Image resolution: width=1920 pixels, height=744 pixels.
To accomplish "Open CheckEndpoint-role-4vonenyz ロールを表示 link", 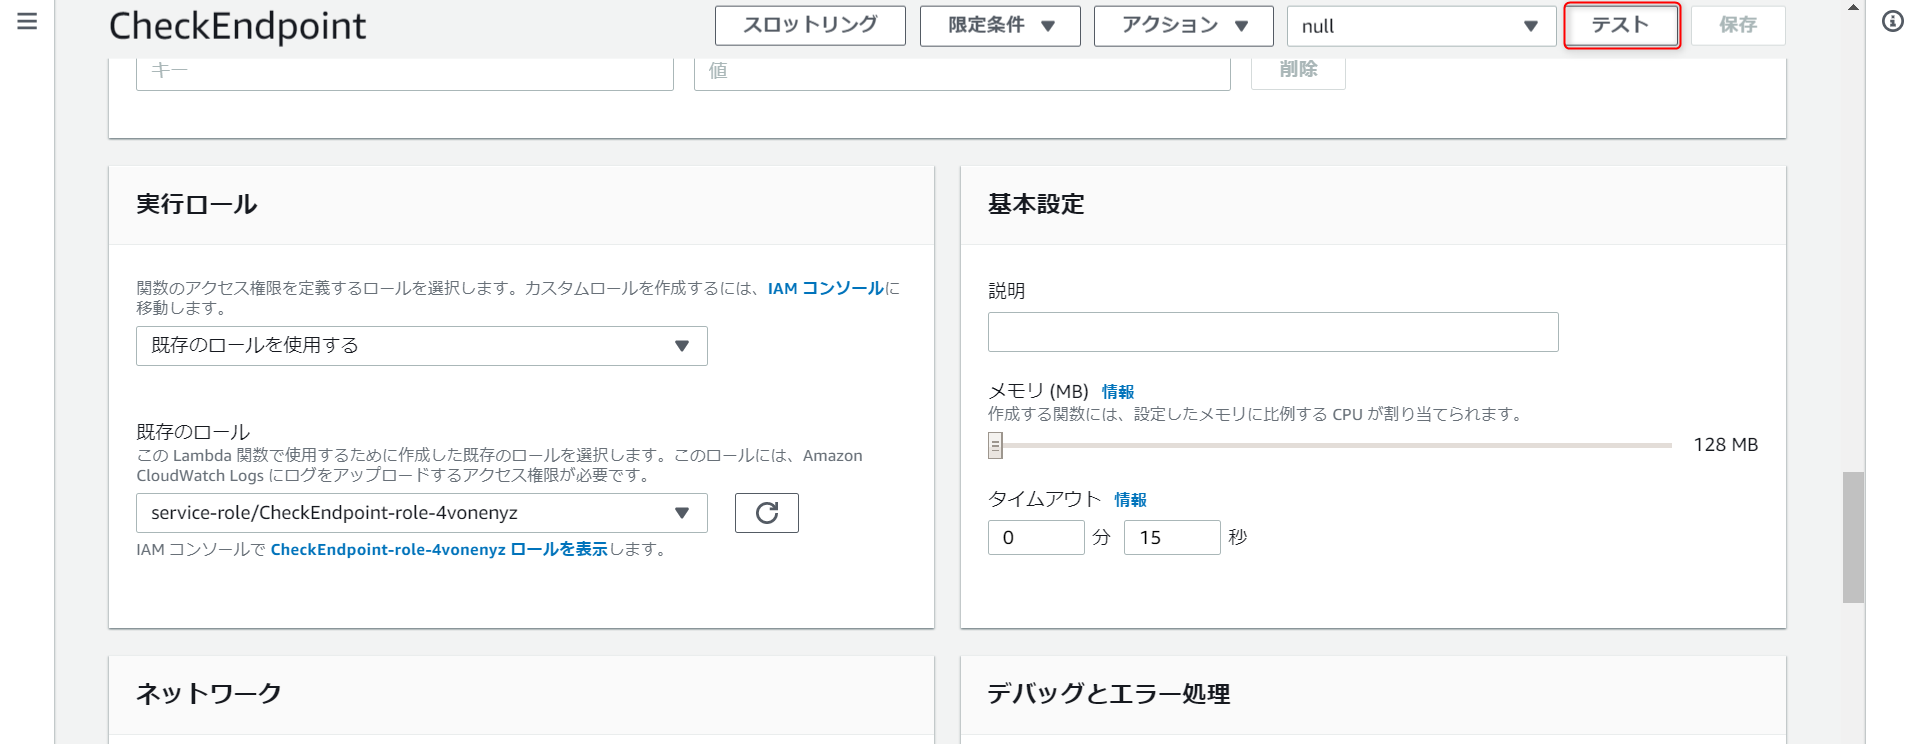I will tap(439, 549).
